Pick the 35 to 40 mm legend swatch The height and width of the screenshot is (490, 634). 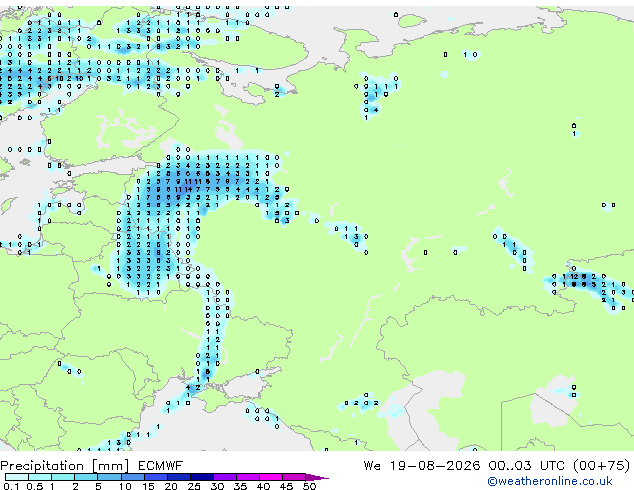pos(248,477)
